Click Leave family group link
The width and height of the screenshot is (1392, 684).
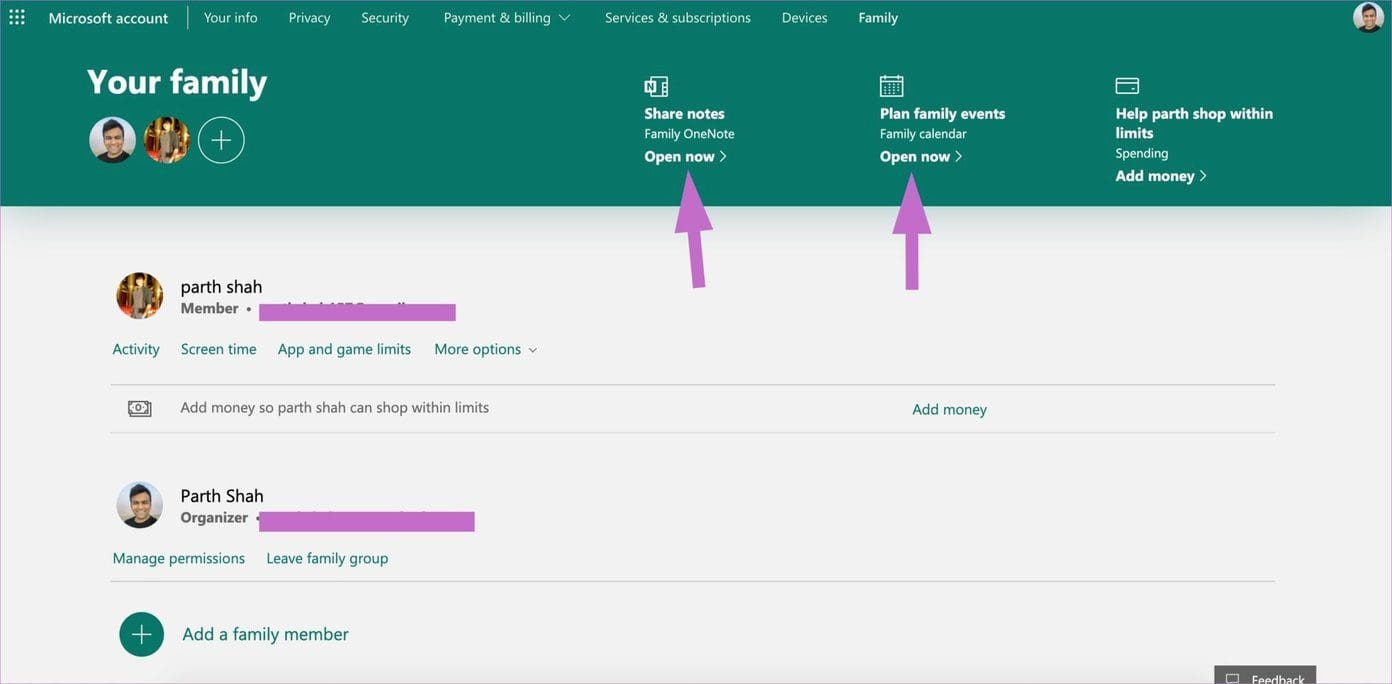click(x=327, y=558)
